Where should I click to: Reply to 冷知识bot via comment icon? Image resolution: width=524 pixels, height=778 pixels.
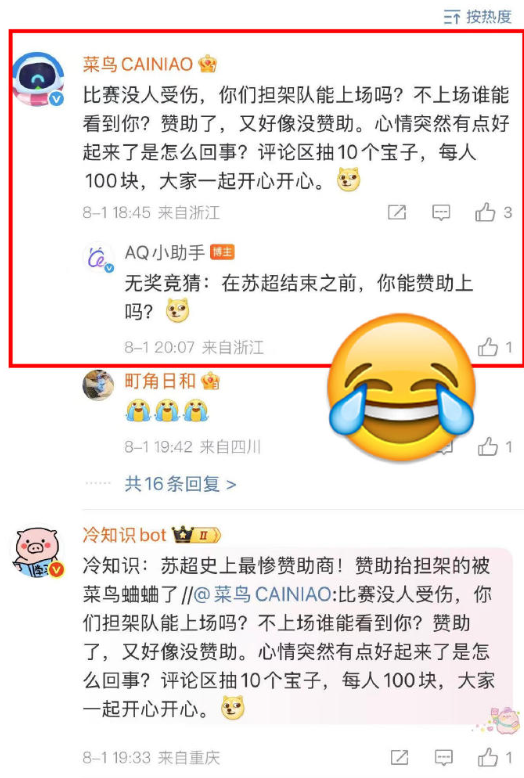443,757
